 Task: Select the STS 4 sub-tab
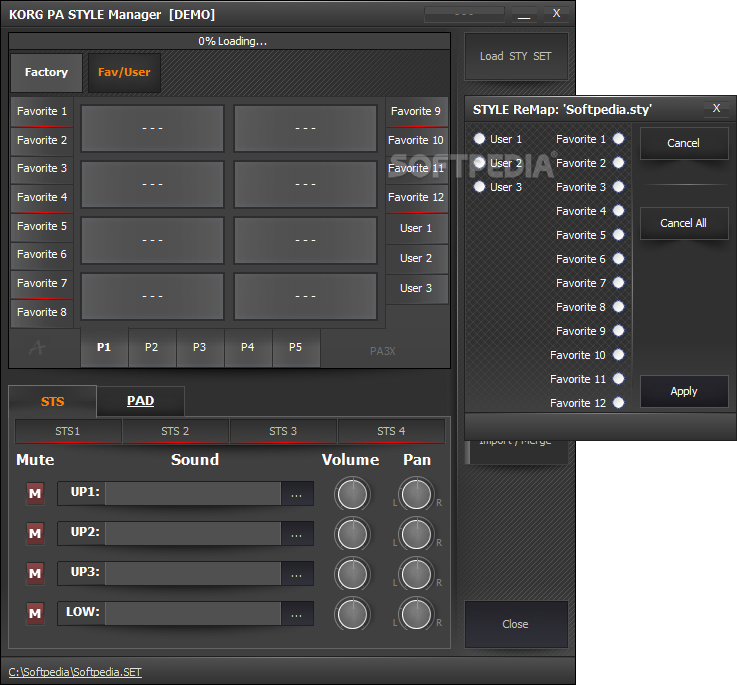[x=391, y=431]
